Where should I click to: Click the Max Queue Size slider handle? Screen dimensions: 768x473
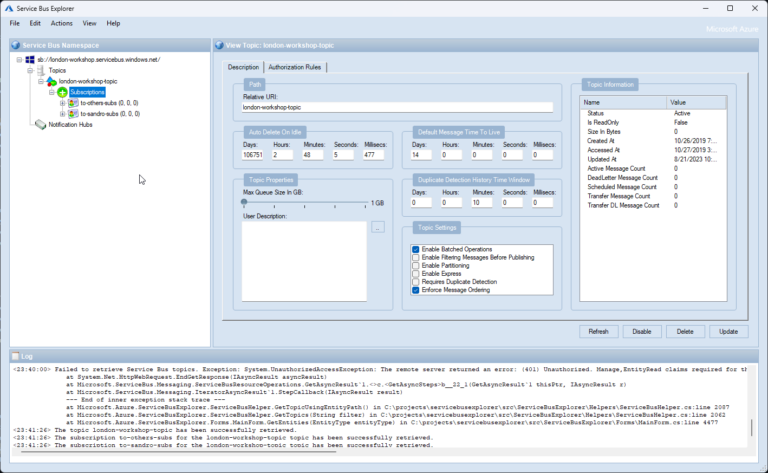pos(245,203)
